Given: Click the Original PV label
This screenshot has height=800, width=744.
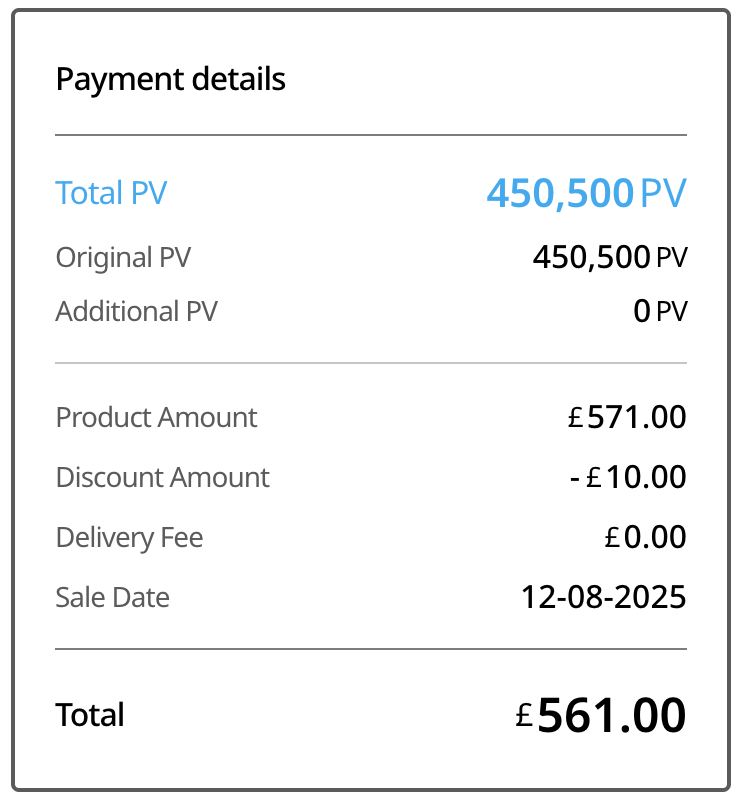Looking at the screenshot, I should [x=123, y=257].
